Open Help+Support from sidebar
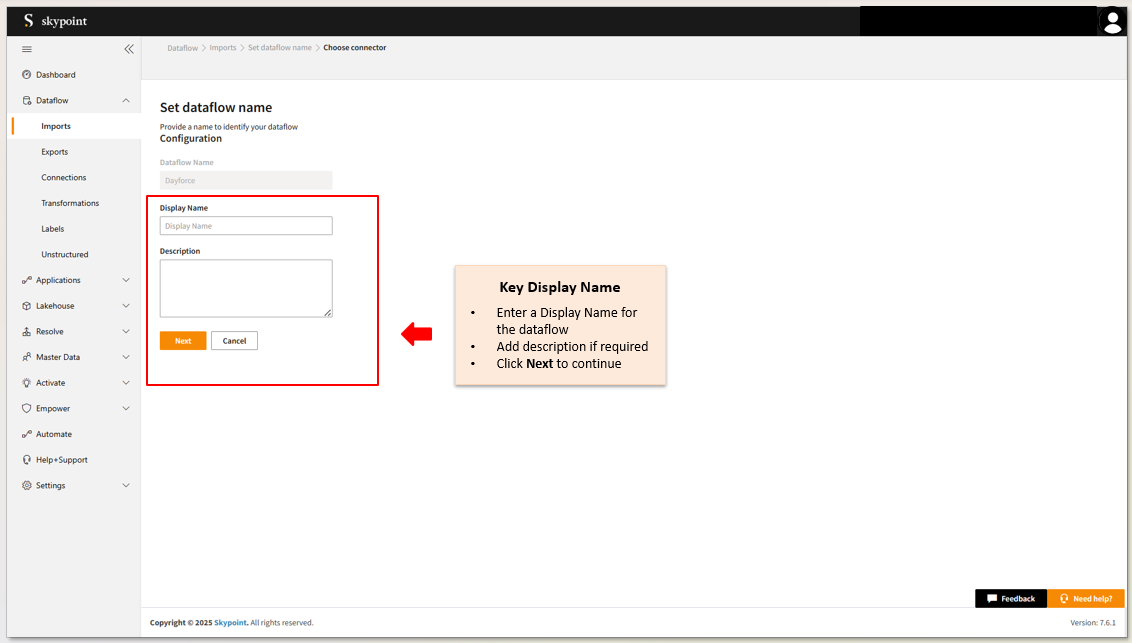Image resolution: width=1132 pixels, height=643 pixels. tap(61, 460)
